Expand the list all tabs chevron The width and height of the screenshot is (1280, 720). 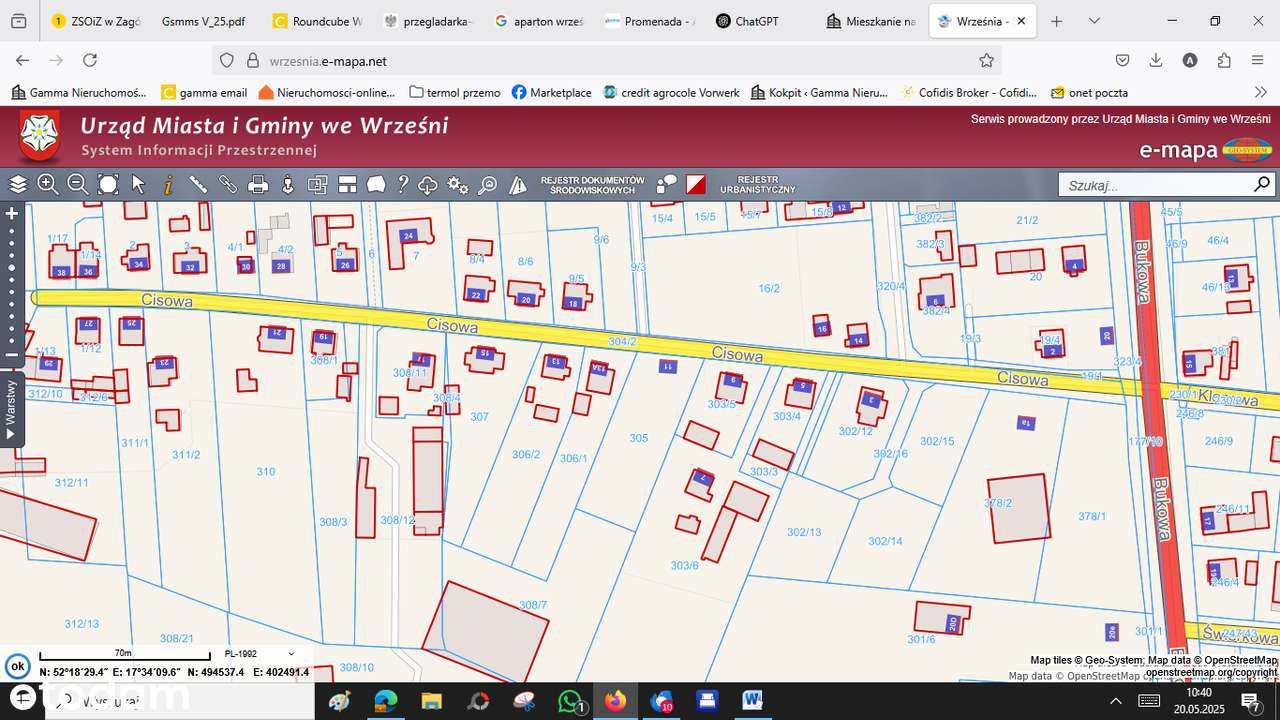1094,21
